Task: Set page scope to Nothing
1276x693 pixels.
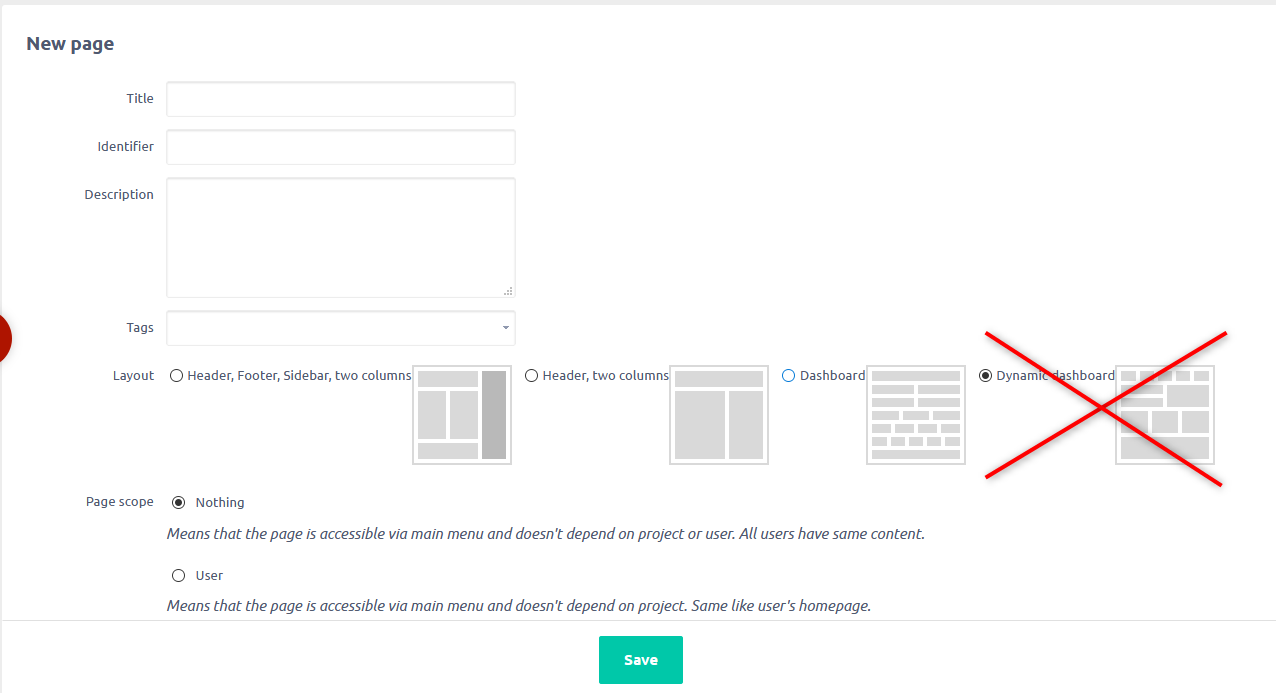Action: pyautogui.click(x=179, y=502)
